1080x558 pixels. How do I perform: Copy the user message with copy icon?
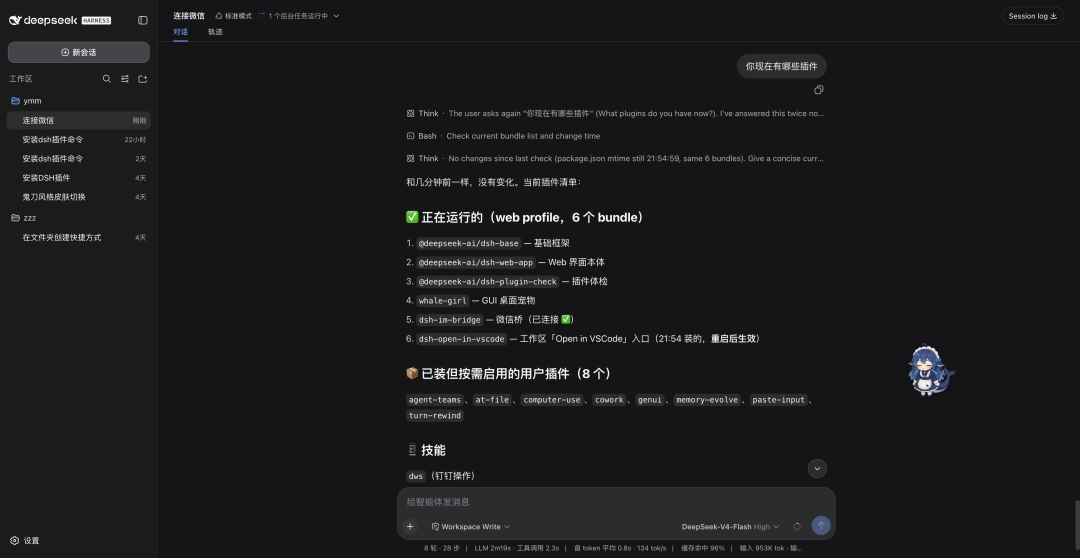click(x=818, y=90)
